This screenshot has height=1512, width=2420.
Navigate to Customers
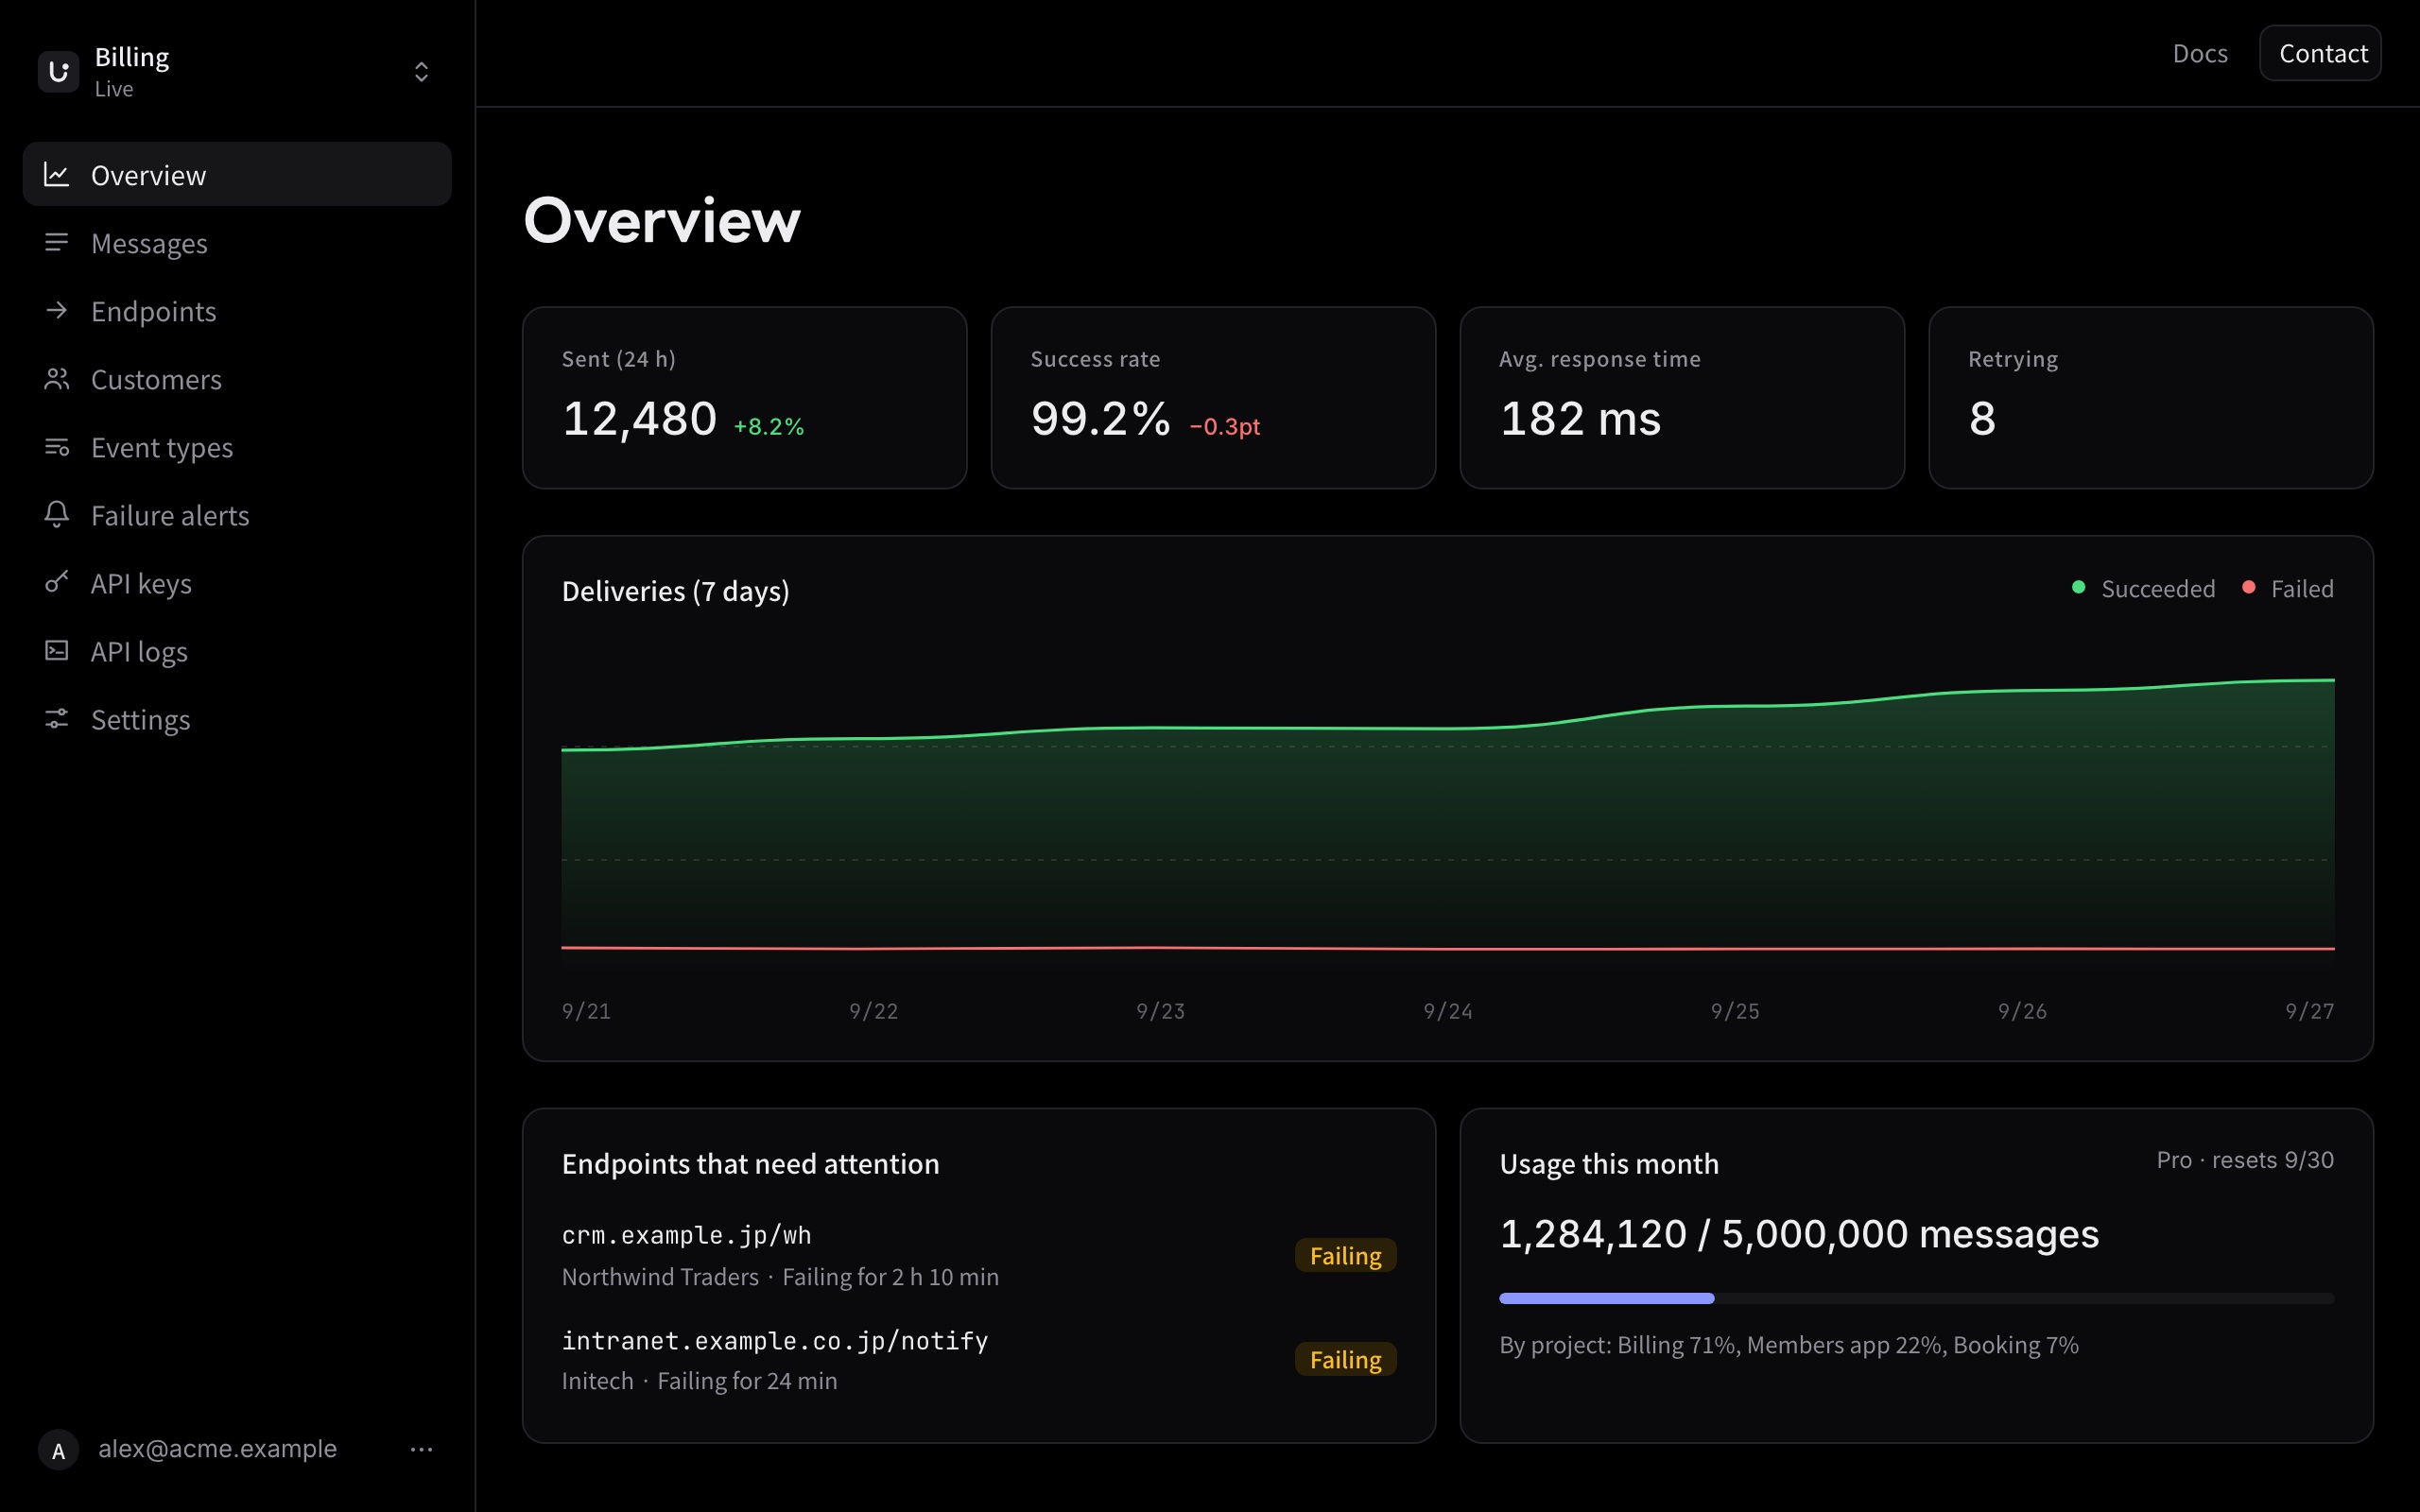tap(237, 379)
